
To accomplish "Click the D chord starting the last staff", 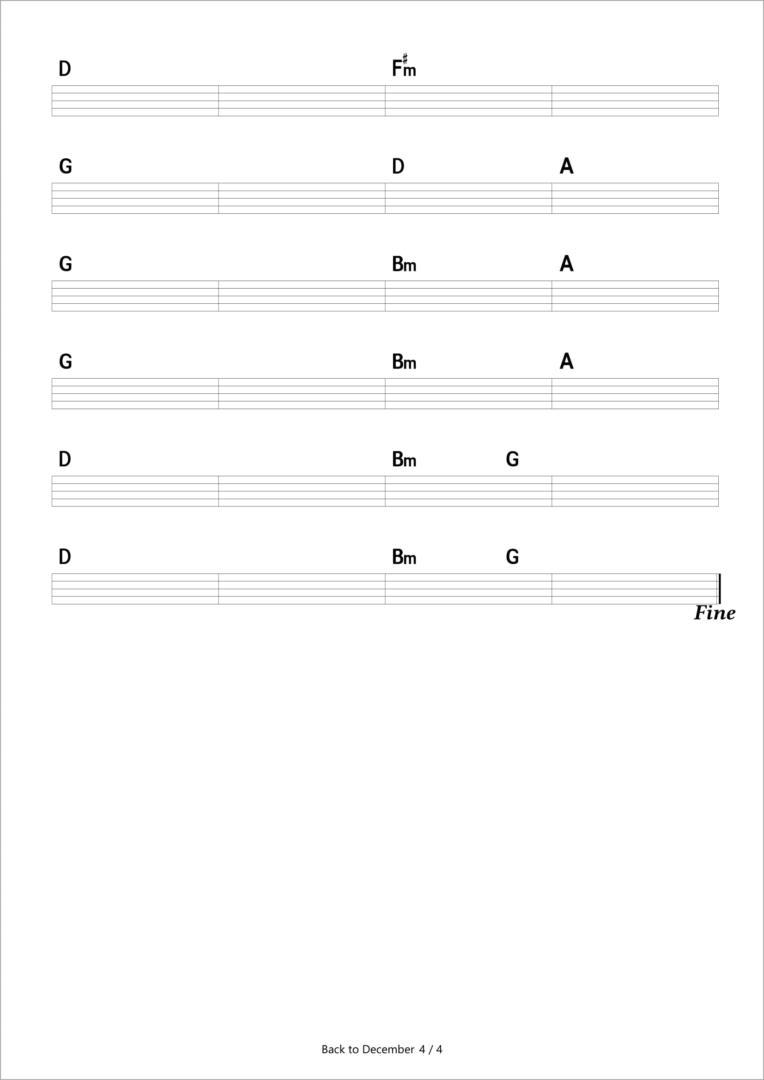I will (x=65, y=557).
